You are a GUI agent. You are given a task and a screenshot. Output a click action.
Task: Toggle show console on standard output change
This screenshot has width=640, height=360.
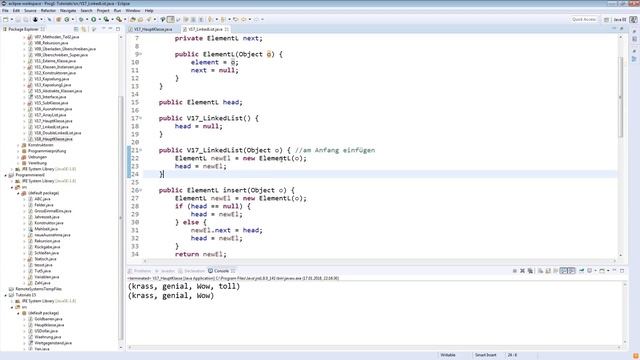coord(564,271)
